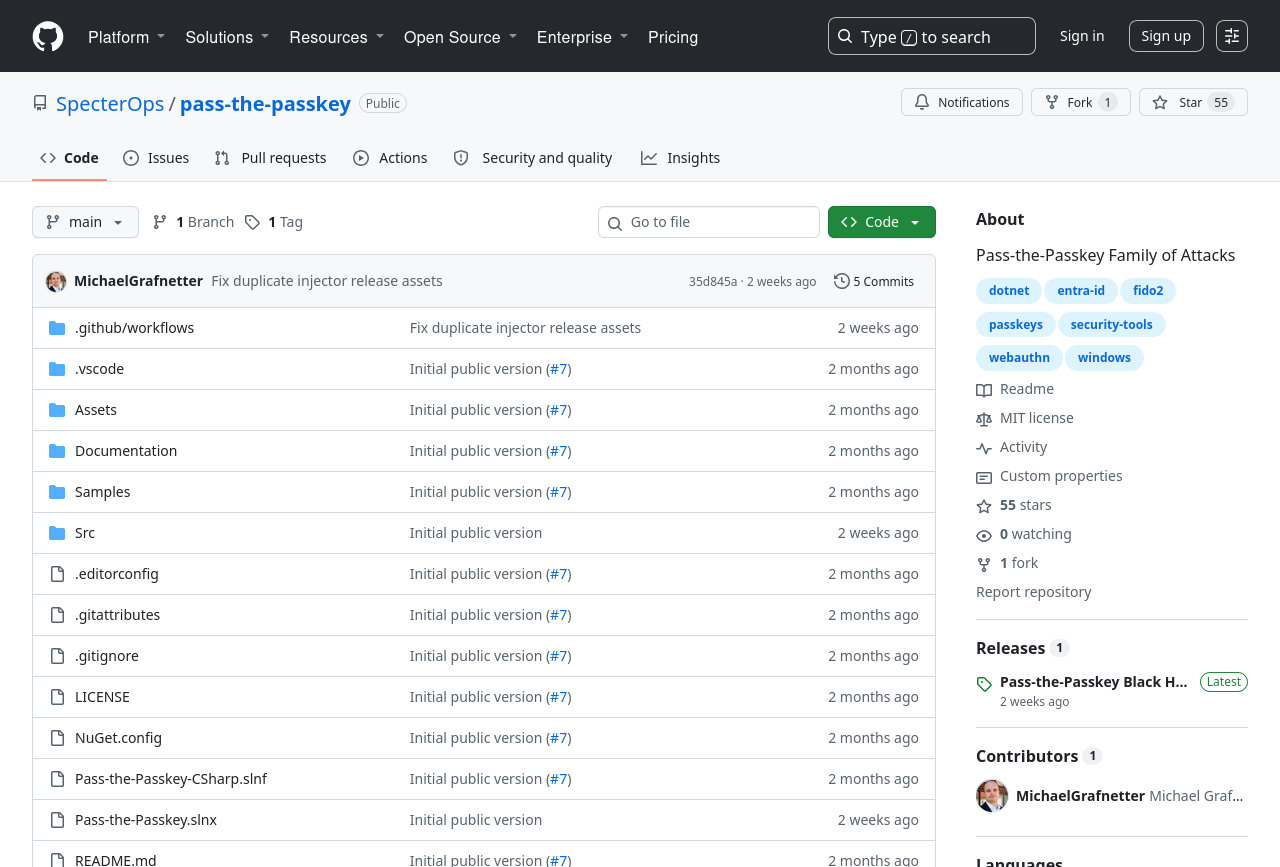View the 5 Commits history
Image resolution: width=1280 pixels, height=867 pixels.
(x=874, y=281)
